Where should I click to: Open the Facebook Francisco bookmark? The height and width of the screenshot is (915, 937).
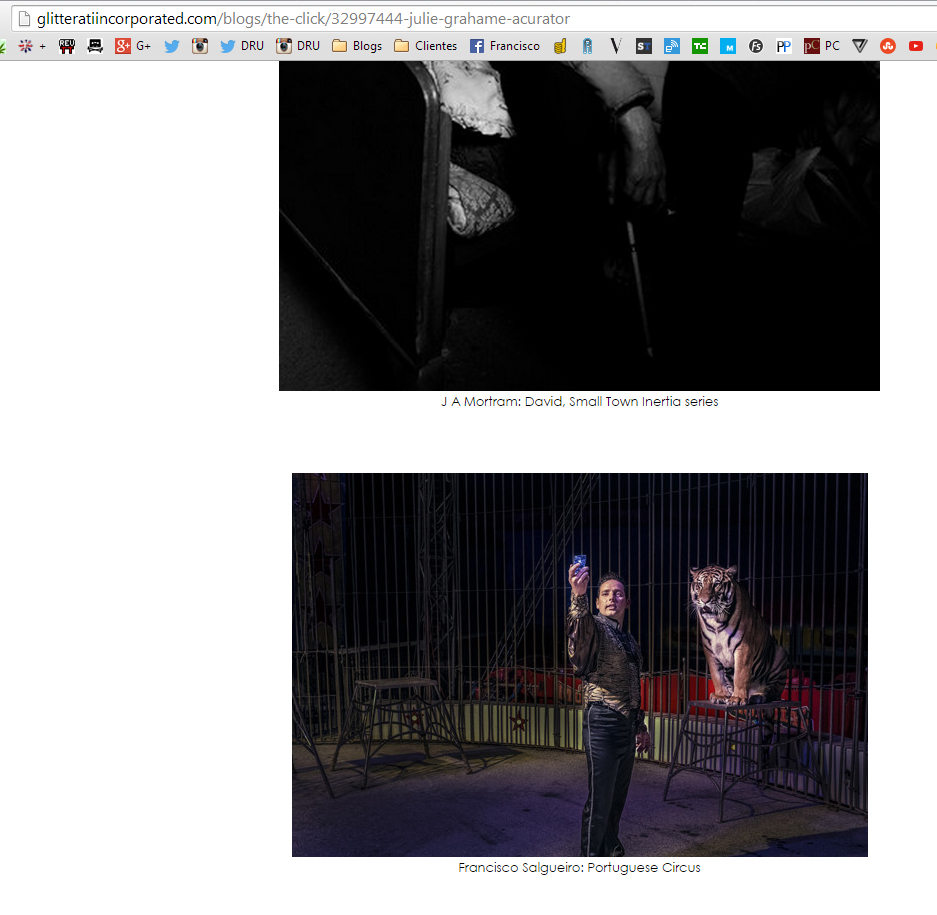(504, 46)
